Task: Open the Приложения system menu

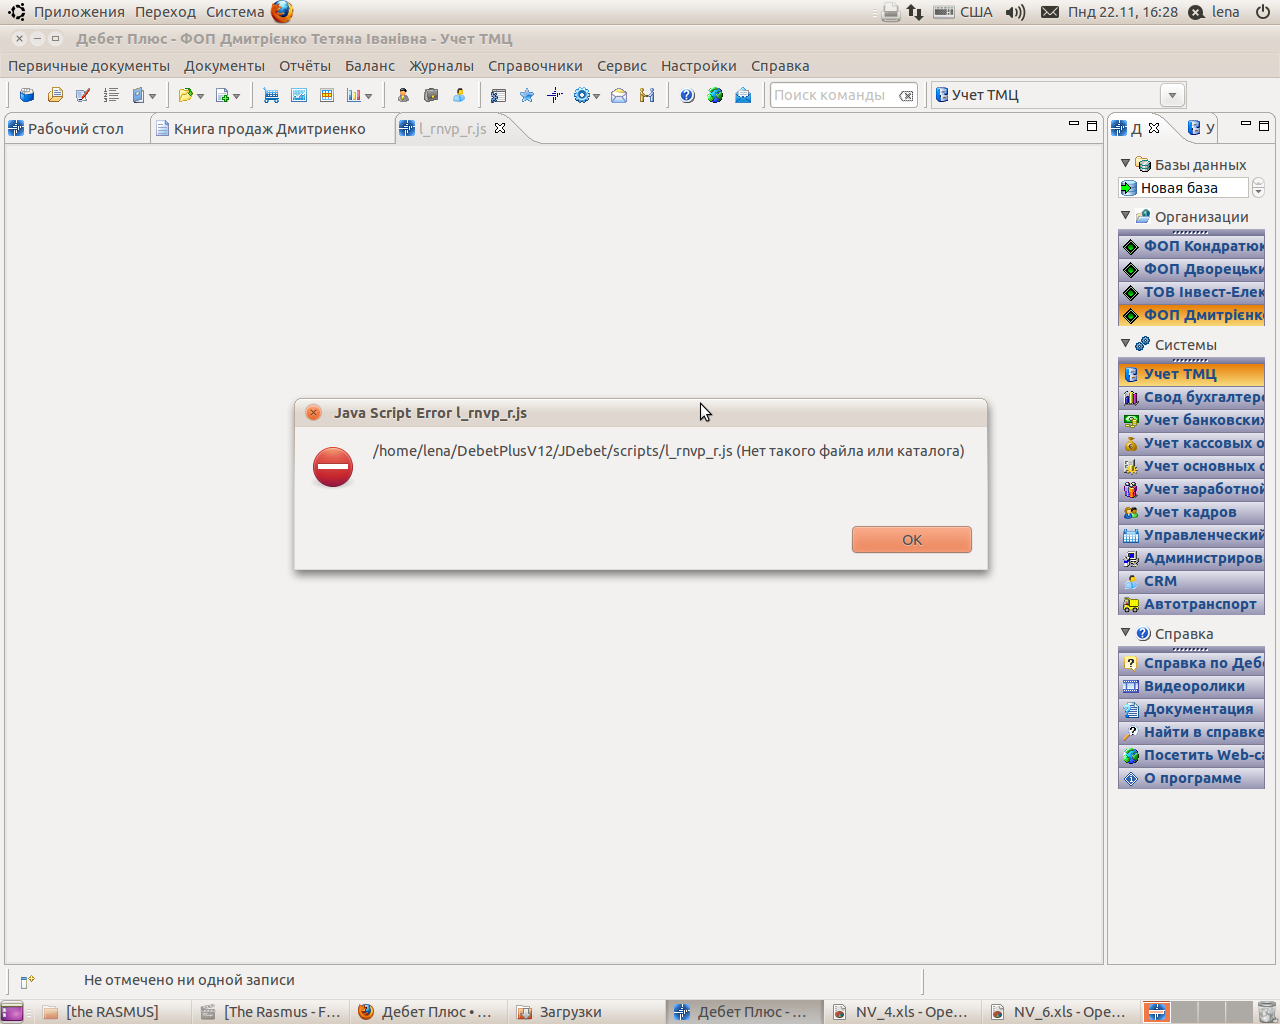Action: click(x=79, y=12)
